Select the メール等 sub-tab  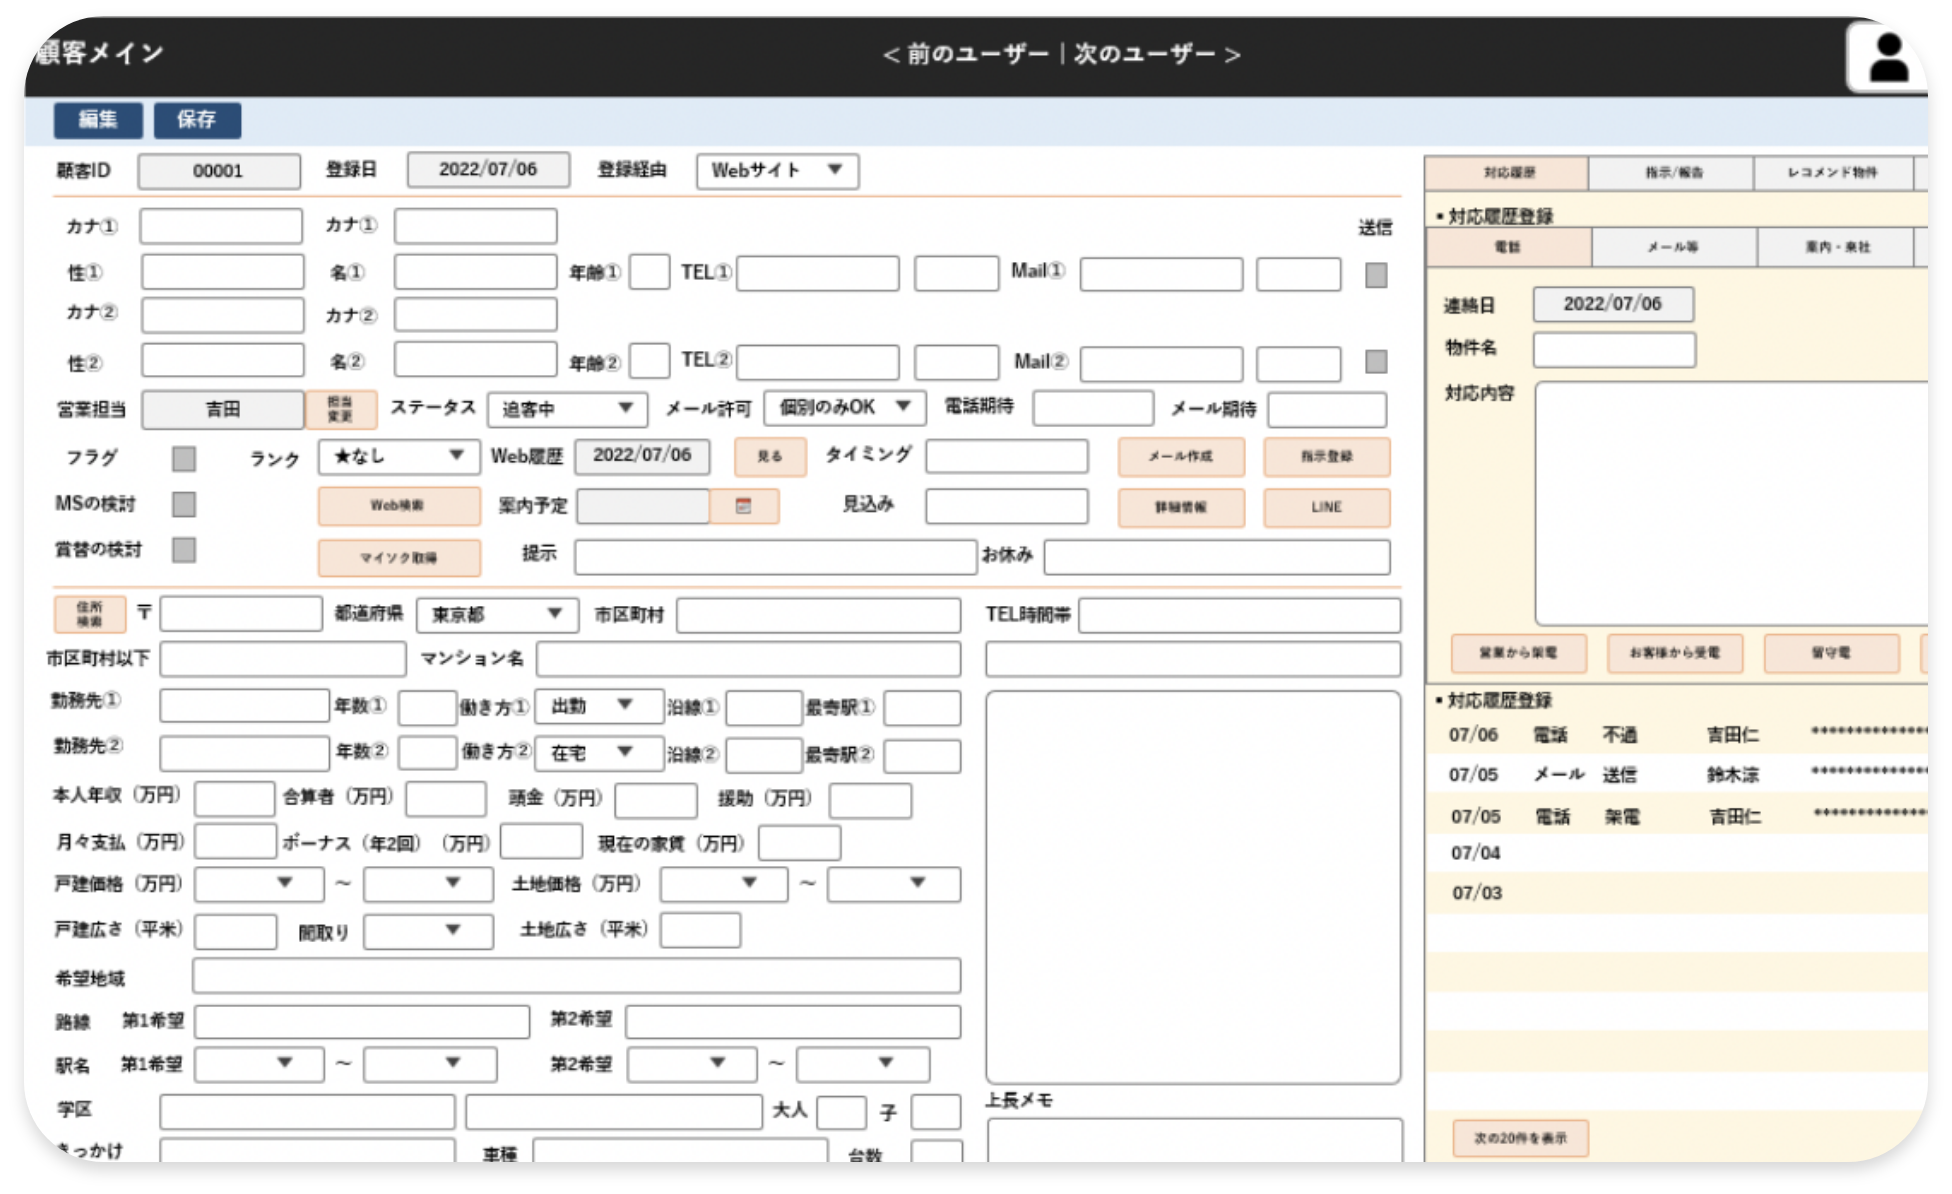[x=1672, y=247]
